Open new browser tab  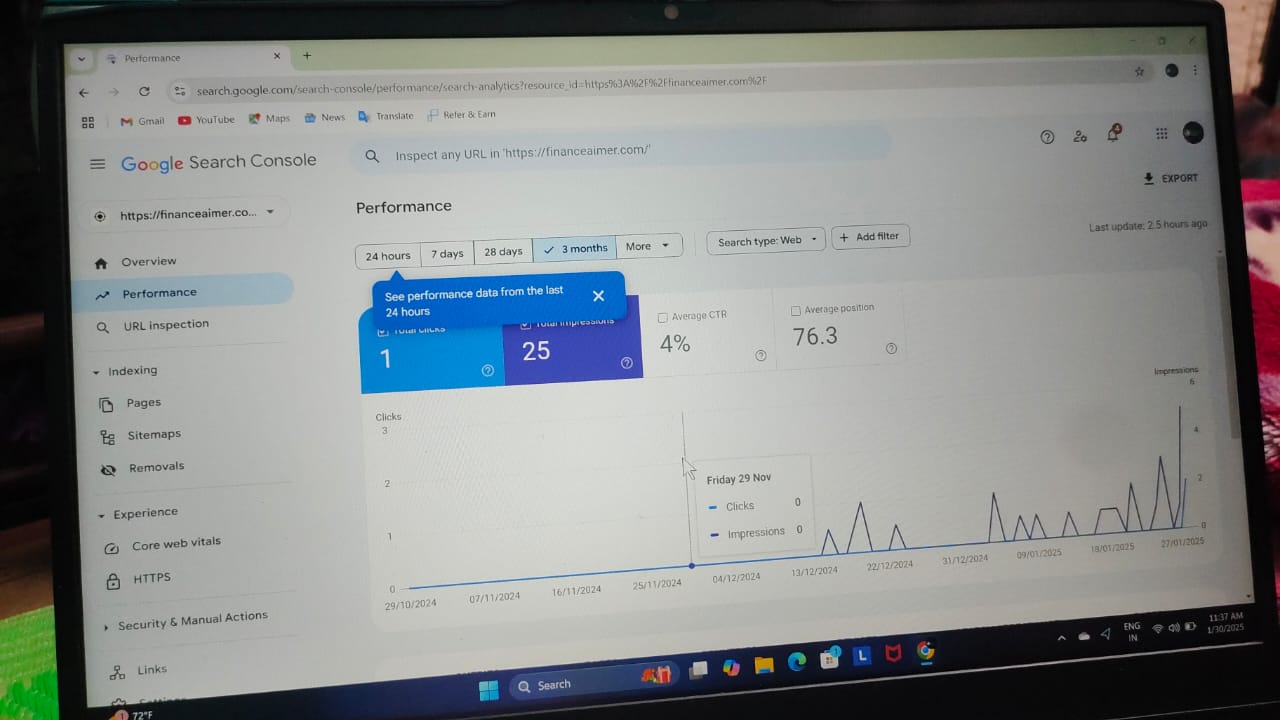tap(307, 56)
